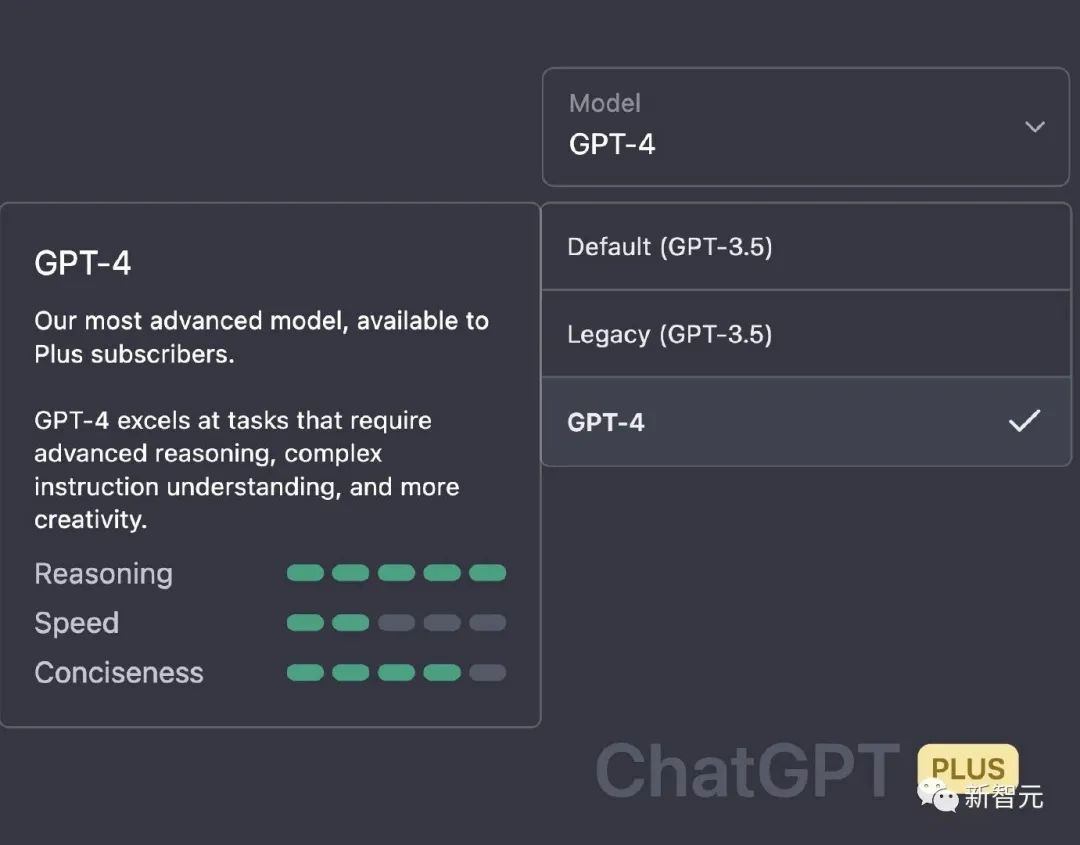Screen dimensions: 1080x845
Task: Click the gray Conciseness bar segment
Action: click(488, 672)
